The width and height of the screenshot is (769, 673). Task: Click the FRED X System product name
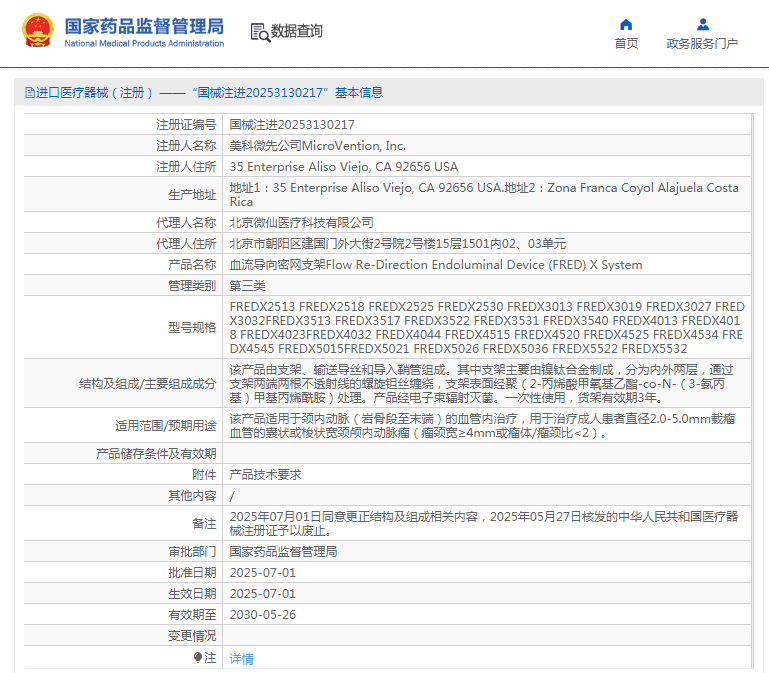click(436, 265)
